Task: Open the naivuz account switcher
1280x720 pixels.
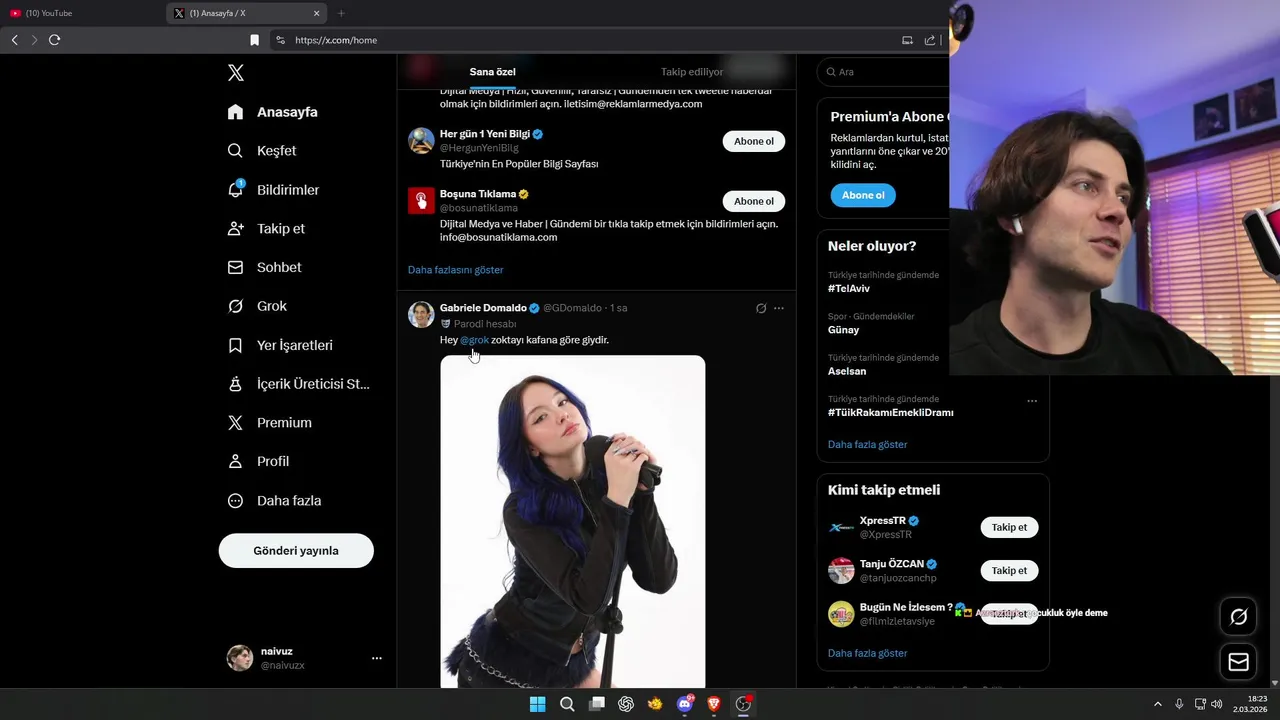Action: 304,658
